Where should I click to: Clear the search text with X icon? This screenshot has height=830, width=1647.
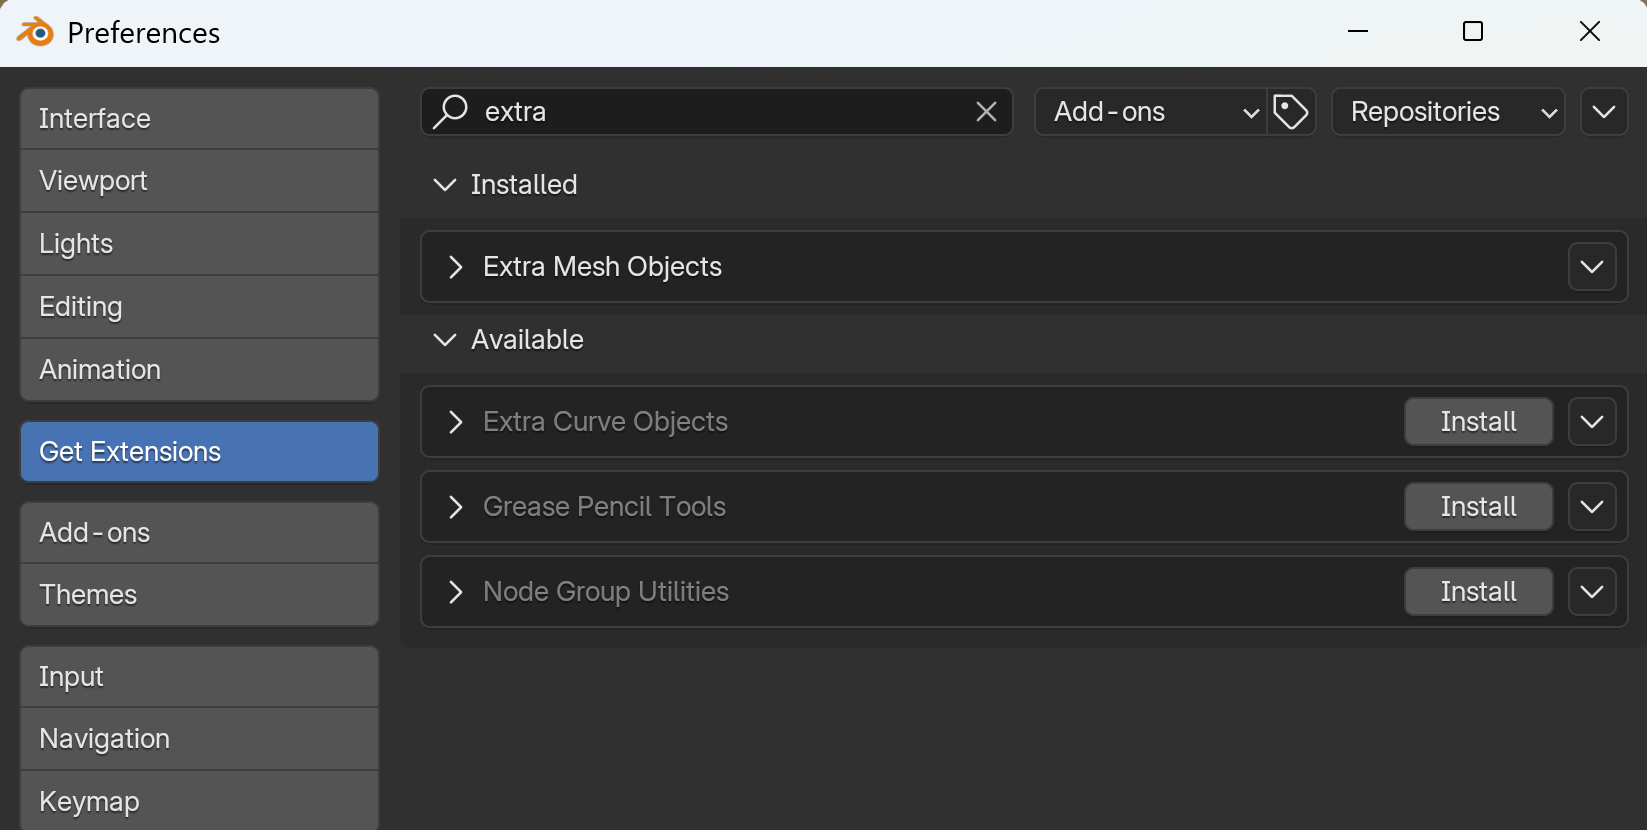986,111
